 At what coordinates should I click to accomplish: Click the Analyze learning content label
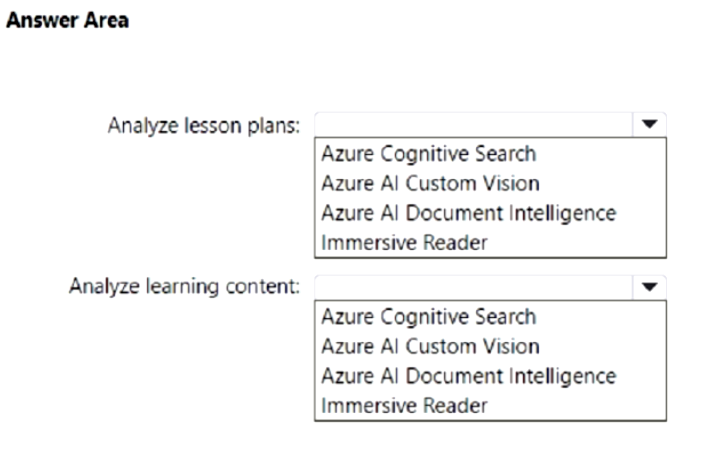tap(184, 287)
